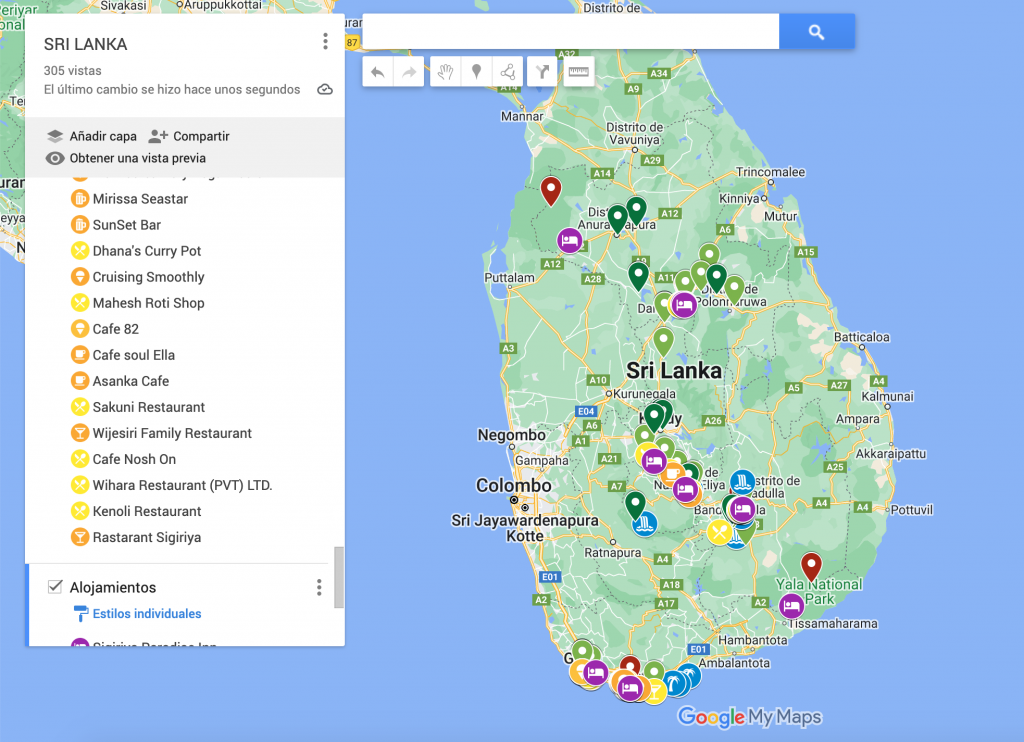Select Cafe soul Ella list entry
This screenshot has width=1024, height=742.
click(133, 355)
